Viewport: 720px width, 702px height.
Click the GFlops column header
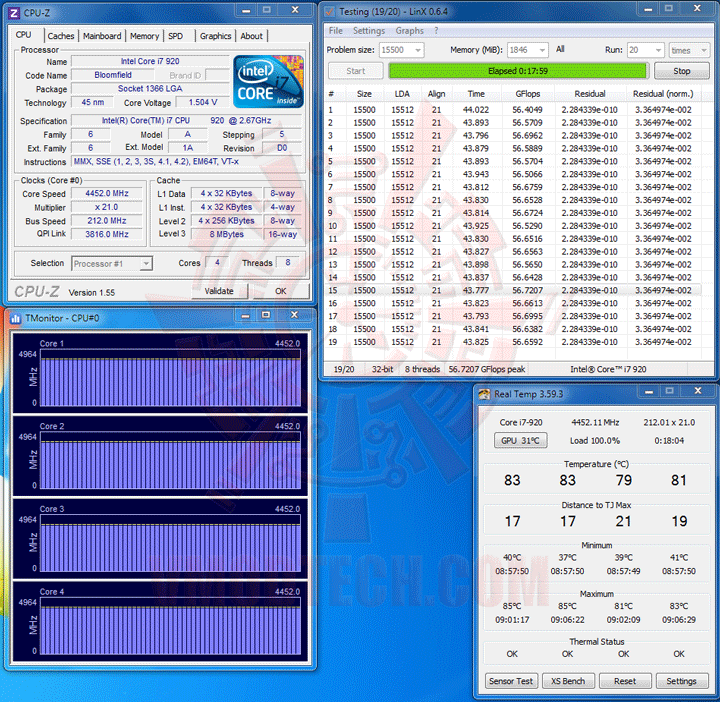point(528,94)
